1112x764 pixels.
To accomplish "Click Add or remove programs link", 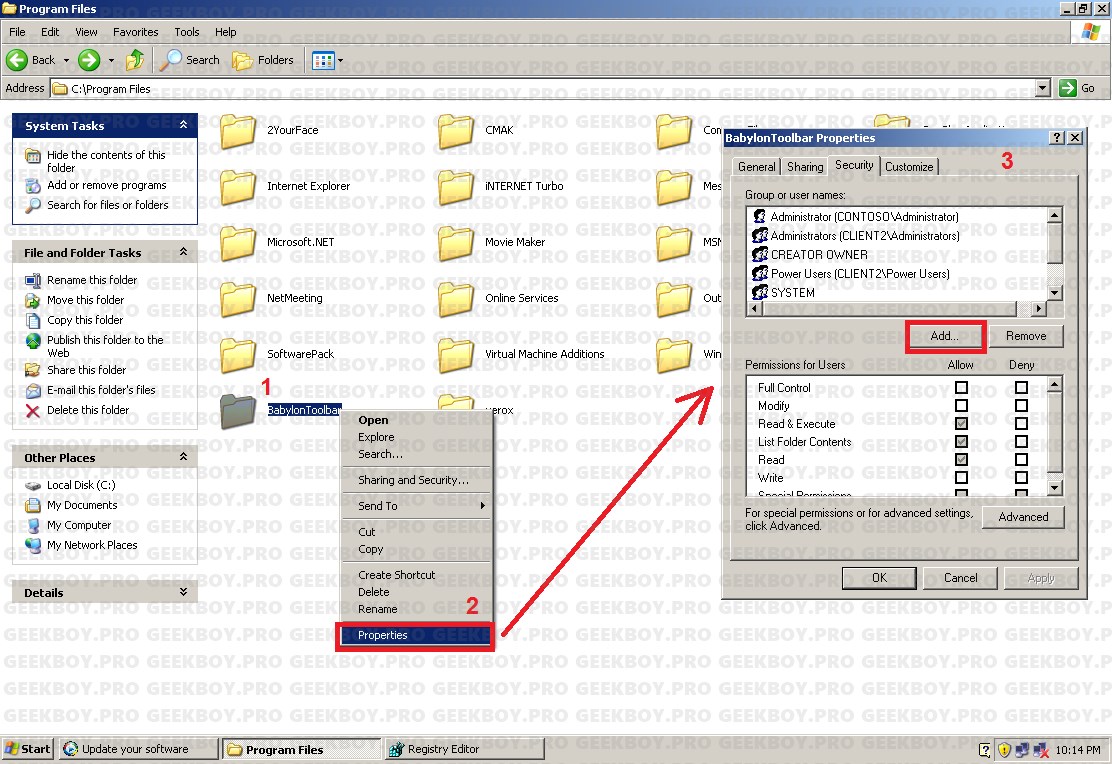I will coord(106,185).
